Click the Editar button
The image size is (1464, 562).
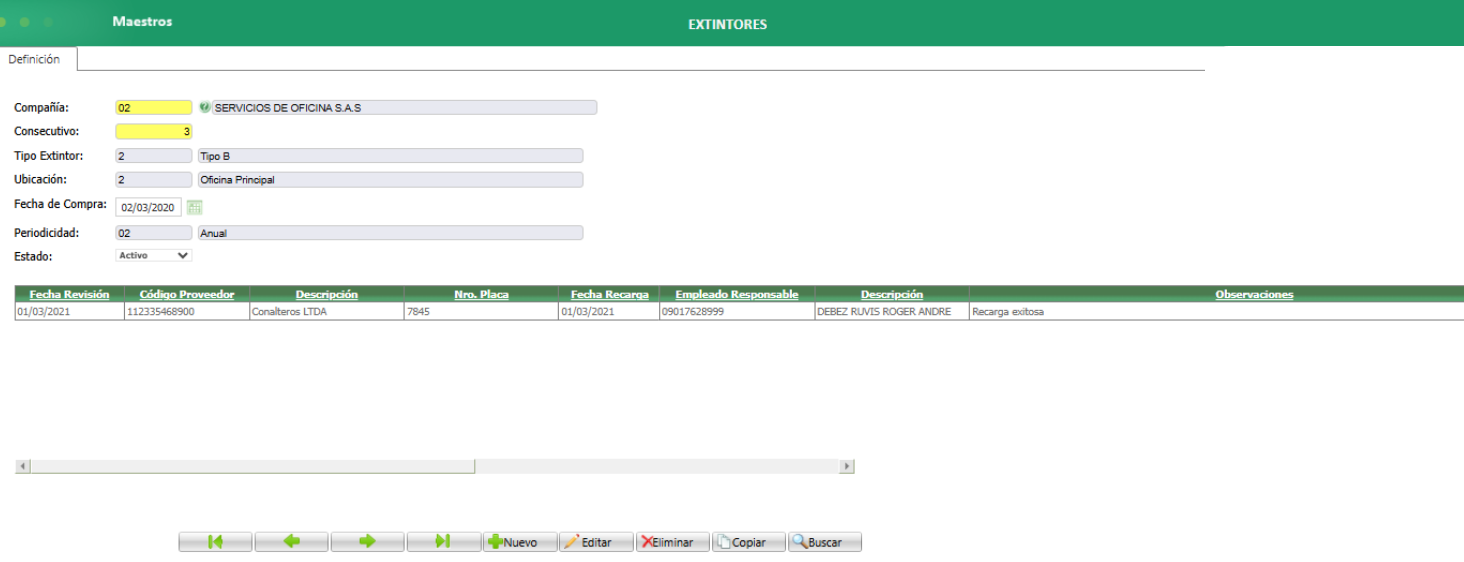point(596,542)
